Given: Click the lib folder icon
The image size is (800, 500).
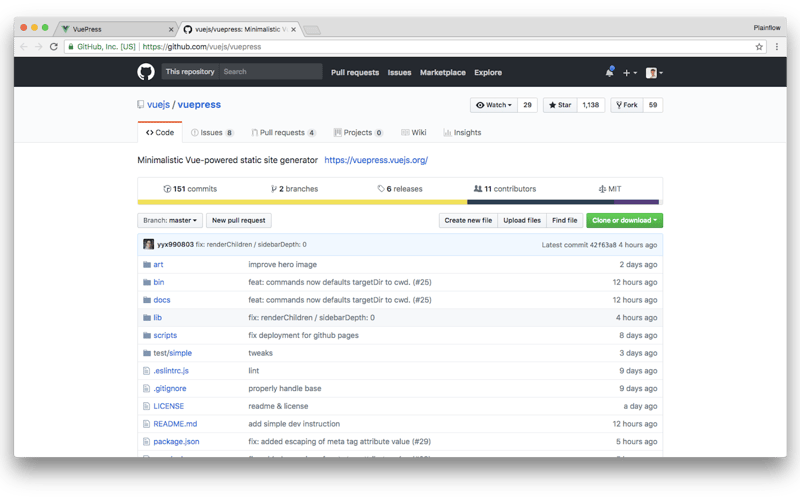Looking at the screenshot, I should pos(147,317).
